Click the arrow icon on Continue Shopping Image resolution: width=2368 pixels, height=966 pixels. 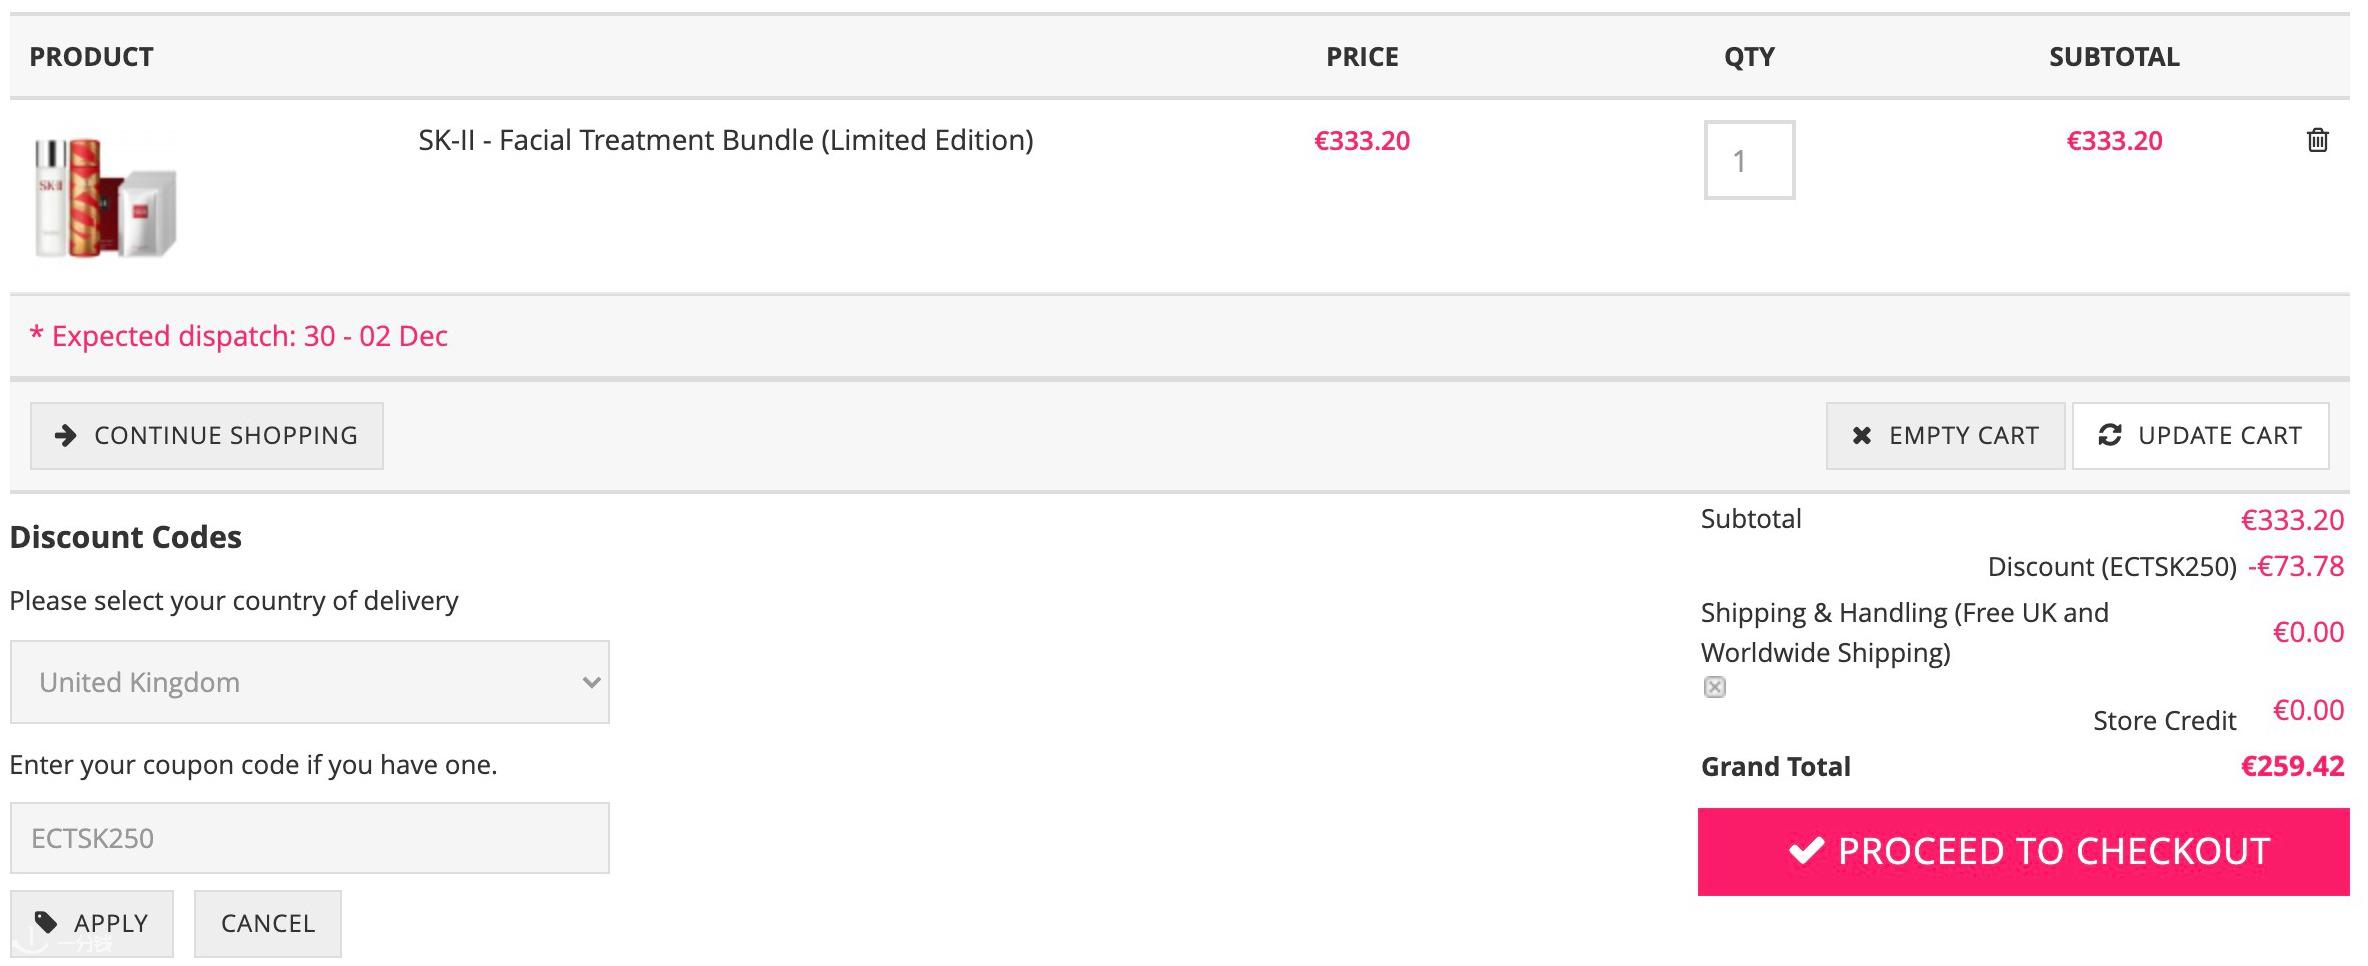pos(66,435)
